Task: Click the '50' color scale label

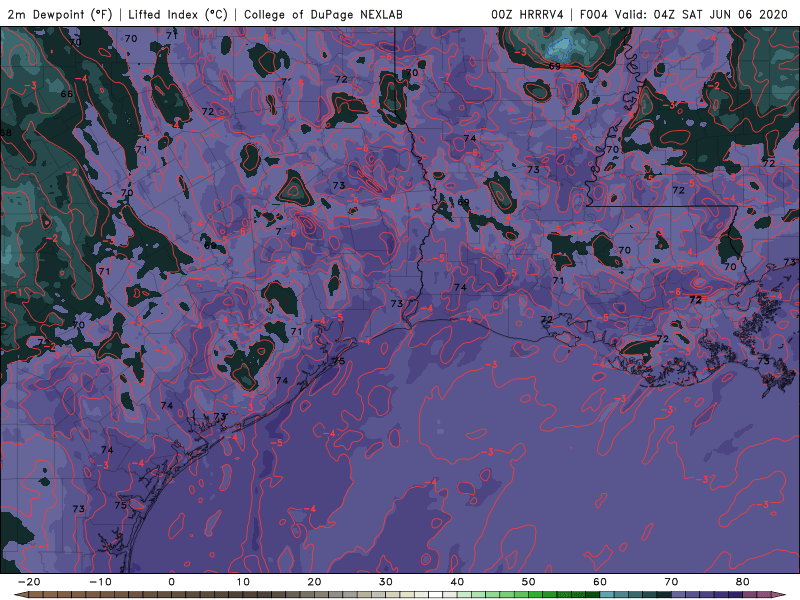Action: (529, 582)
